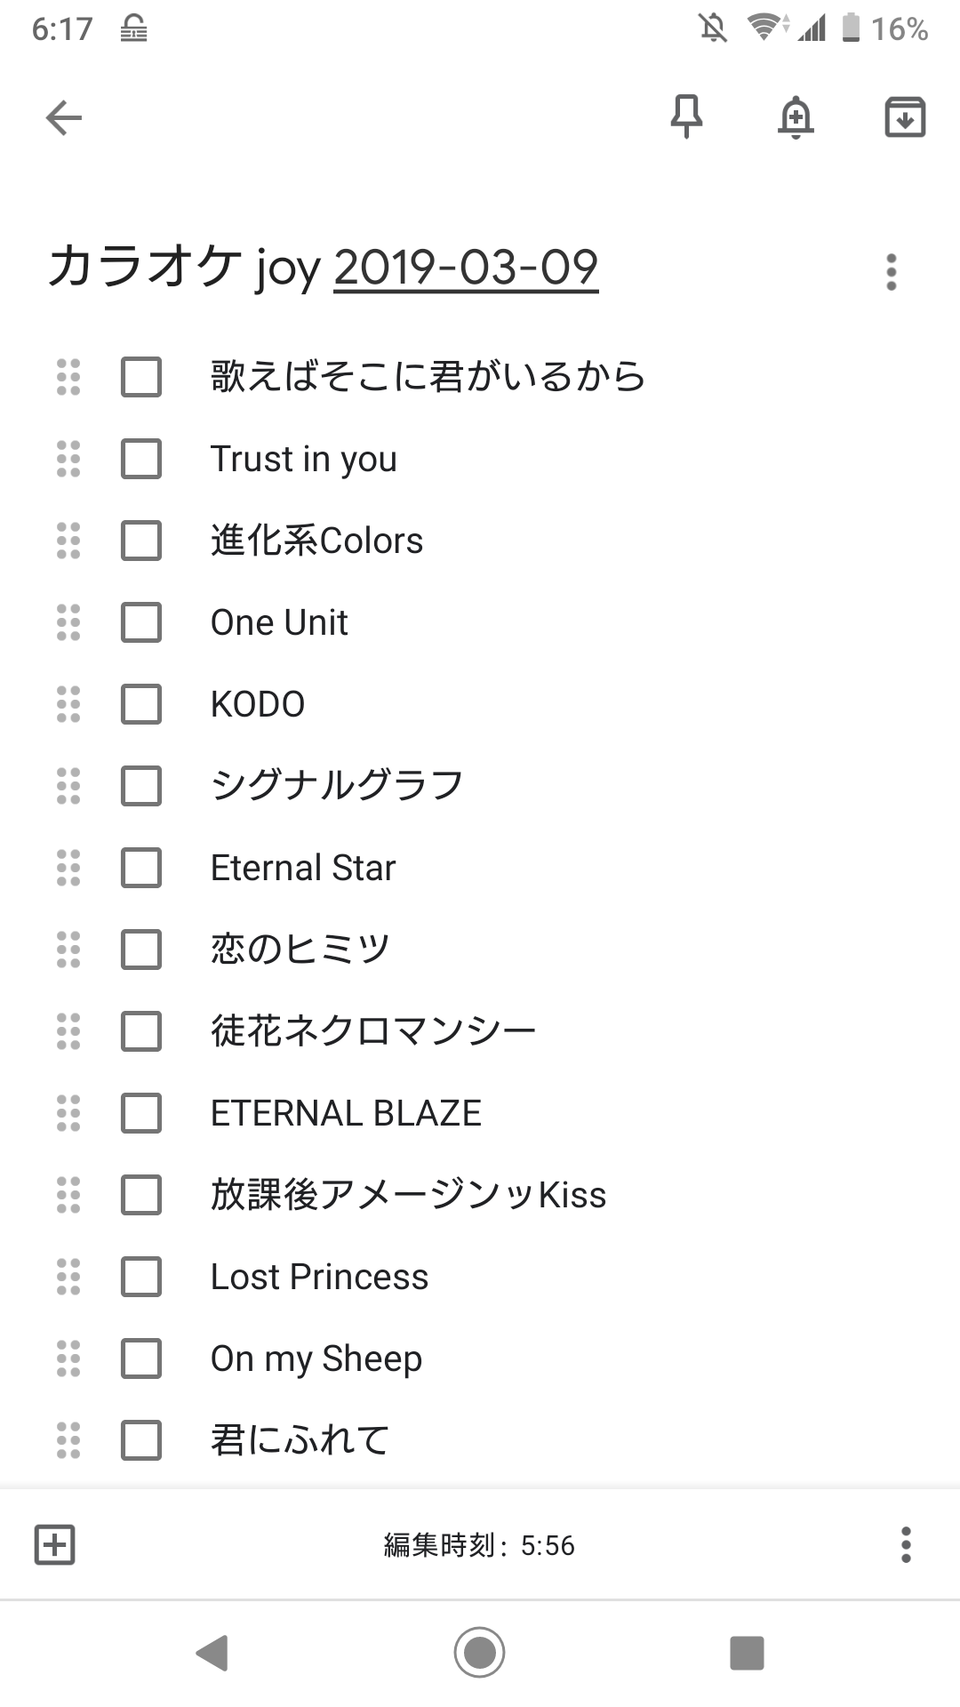Image resolution: width=960 pixels, height=1707 pixels.
Task: Tap the 2019-03-09 date link in title
Action: (466, 268)
